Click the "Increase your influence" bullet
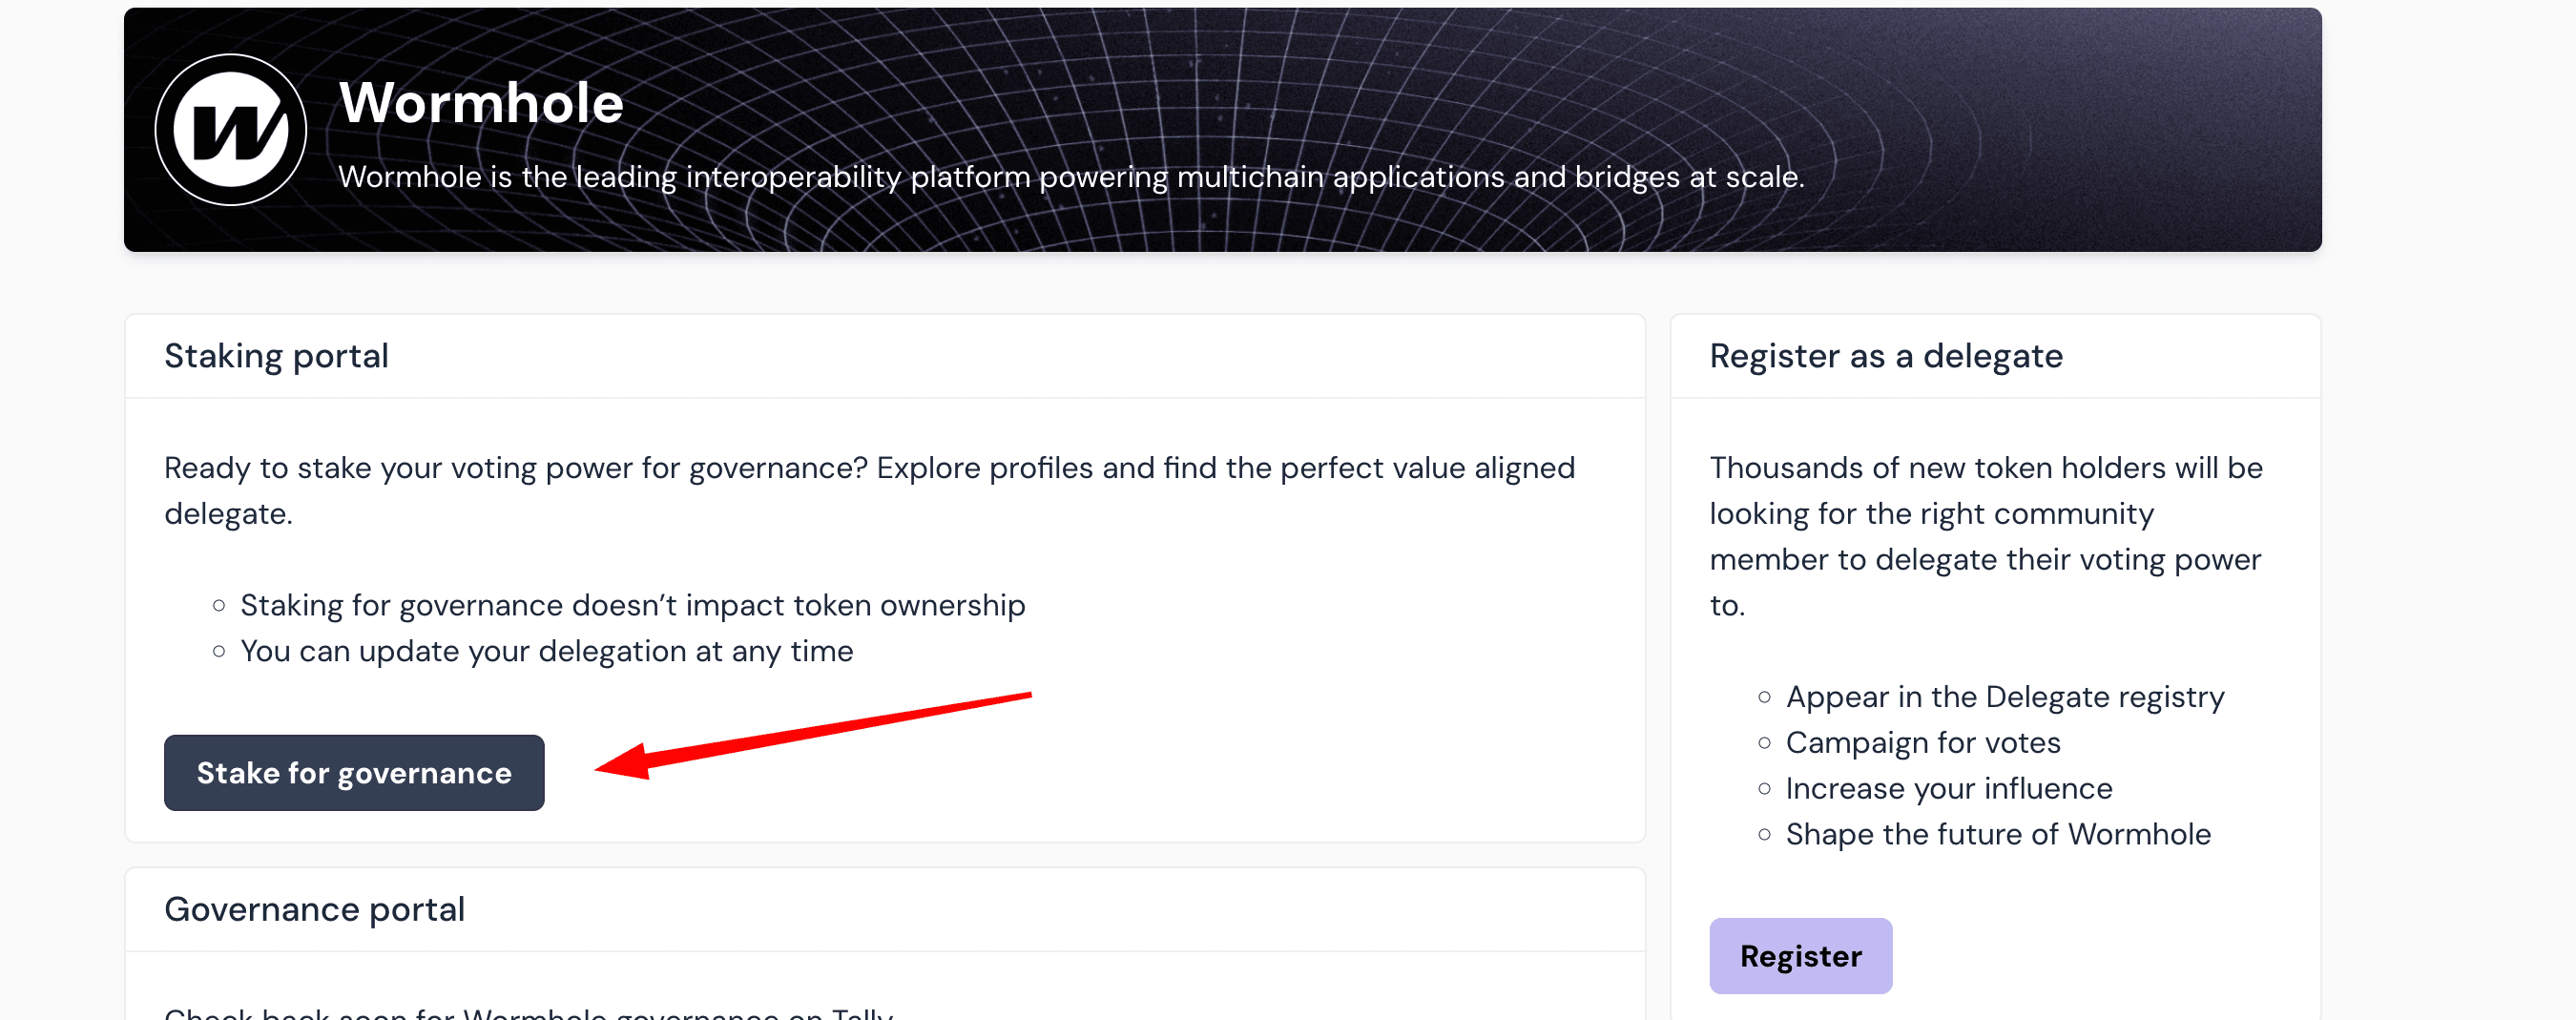2576x1020 pixels. [1948, 788]
